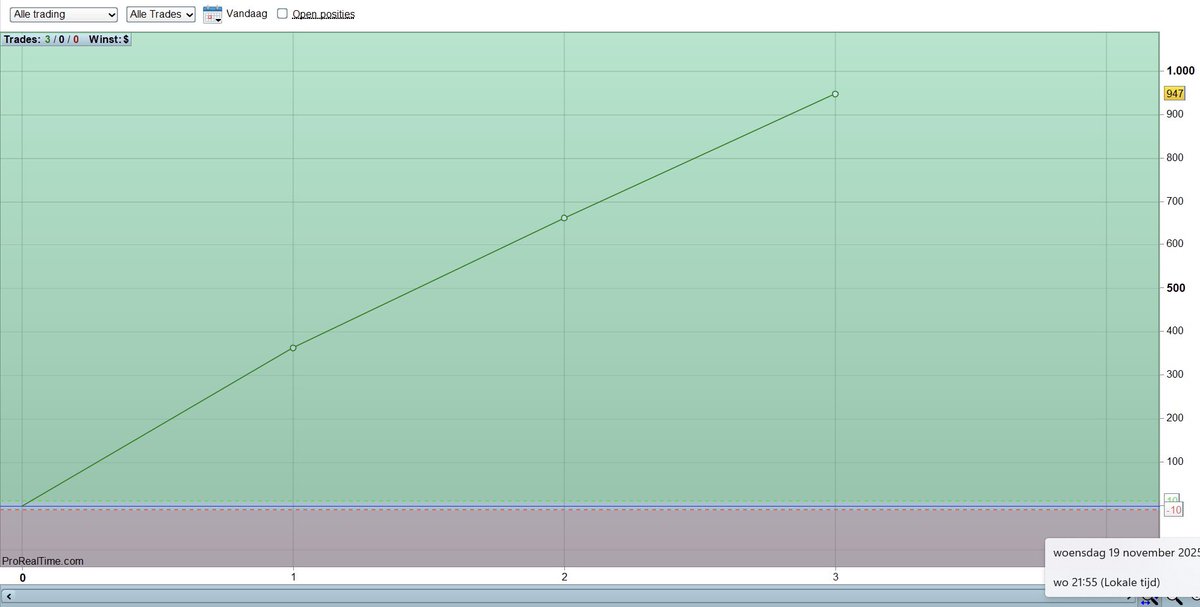Click the yellow 947 value label

point(1174,94)
